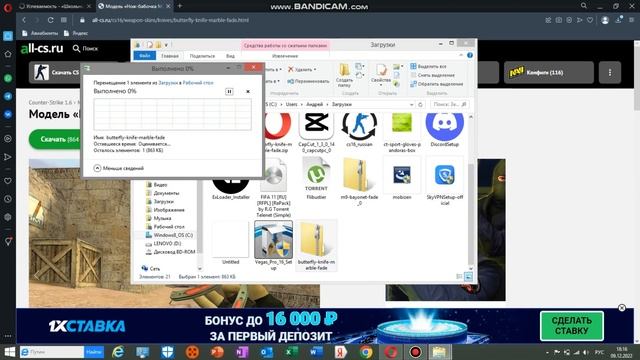Open Opera sidebar history clock icon
This screenshot has height=360, width=640.
[8, 199]
